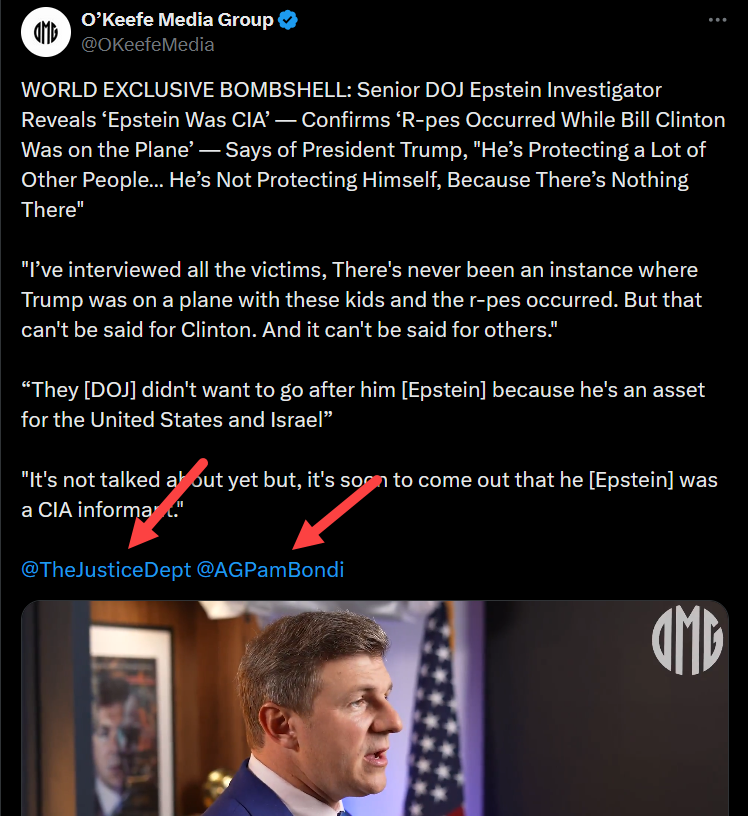Click the OMG watermark logo in video
Screen dimensions: 748x816
click(687, 640)
